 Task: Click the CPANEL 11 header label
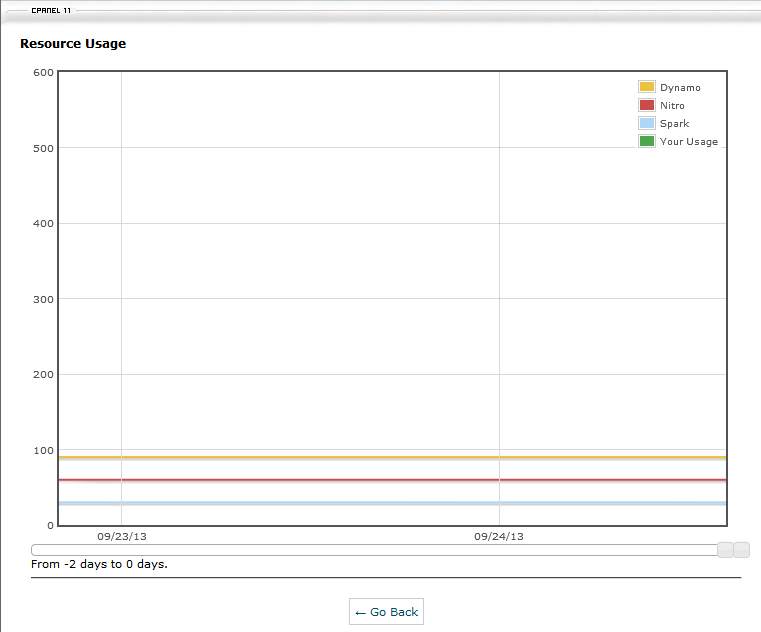point(51,10)
